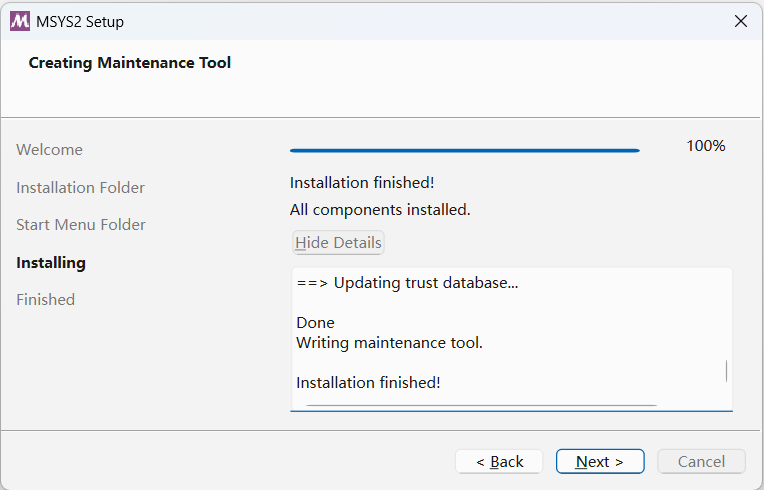This screenshot has width=764, height=490.
Task: Click the installation progress bar
Action: tap(464, 150)
